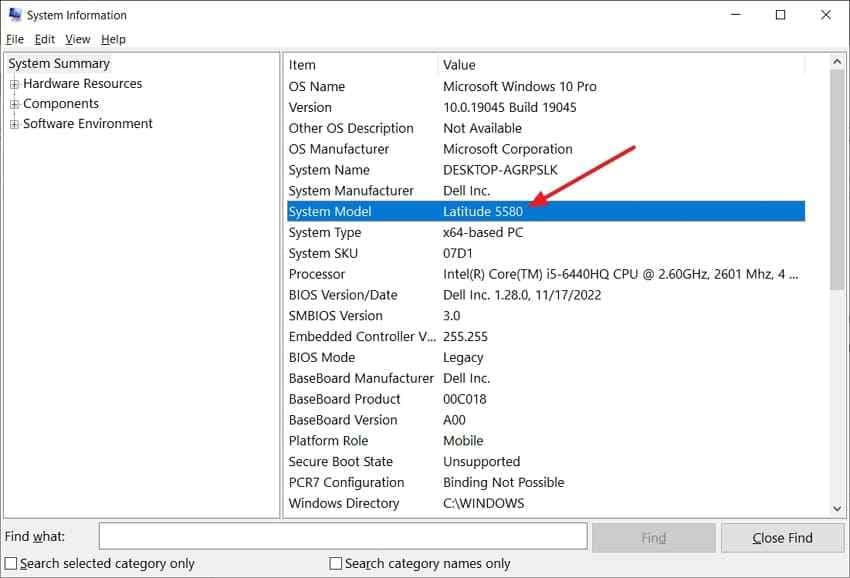Click the Binding Not Possible value

504,483
